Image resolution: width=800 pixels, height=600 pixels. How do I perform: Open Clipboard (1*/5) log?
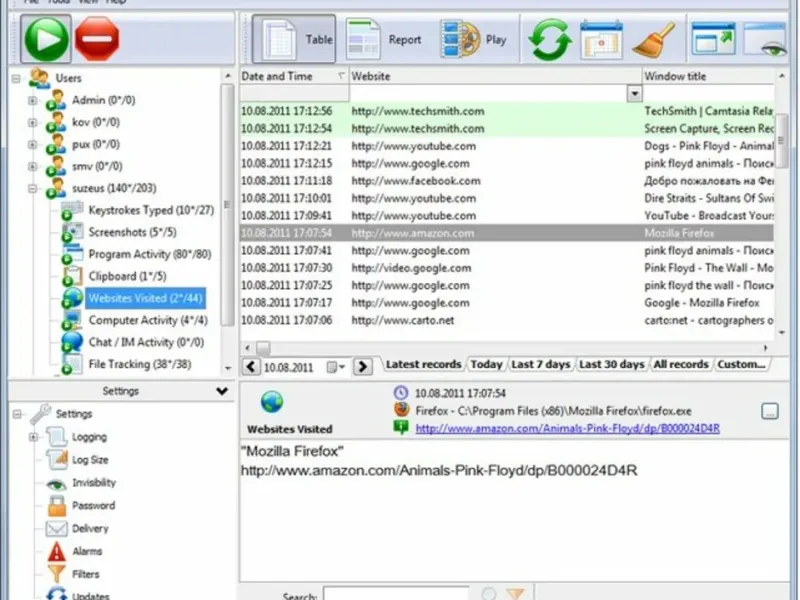click(127, 276)
